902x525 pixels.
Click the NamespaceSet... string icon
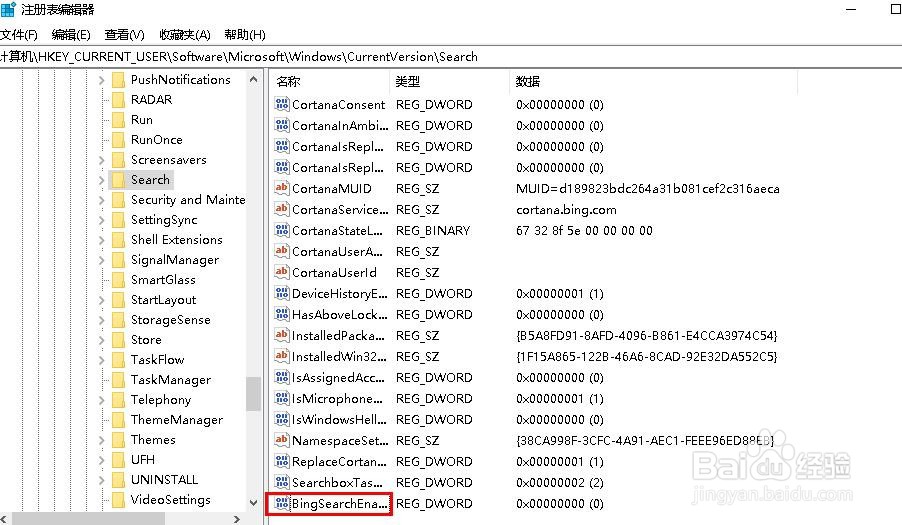[x=282, y=440]
